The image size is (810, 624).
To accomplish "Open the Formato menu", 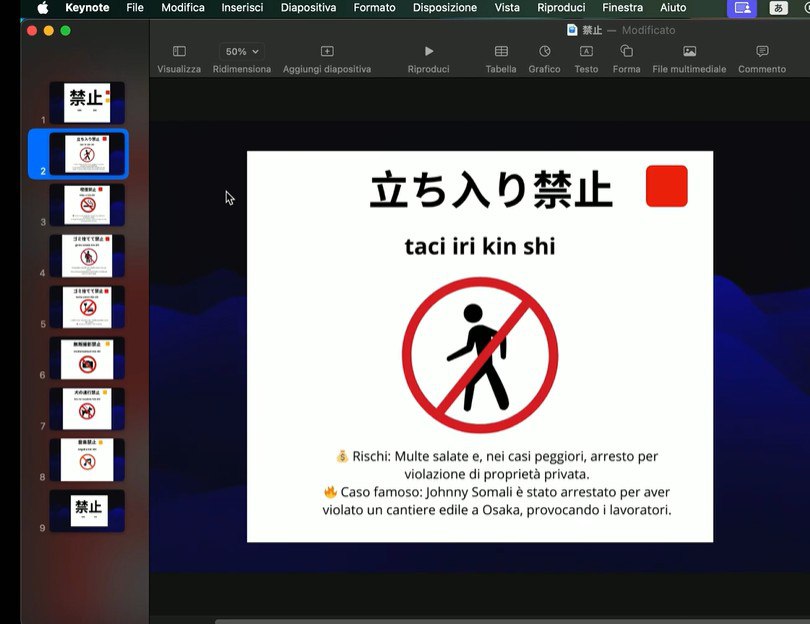I will tap(374, 7).
